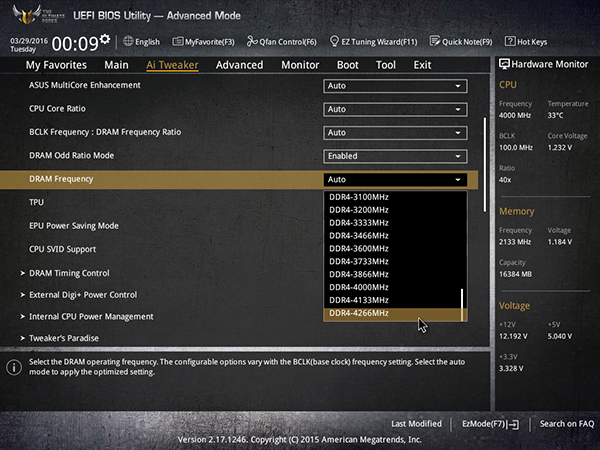Click the +3.3V reading 3.328 V
The width and height of the screenshot is (600, 450).
click(x=511, y=368)
